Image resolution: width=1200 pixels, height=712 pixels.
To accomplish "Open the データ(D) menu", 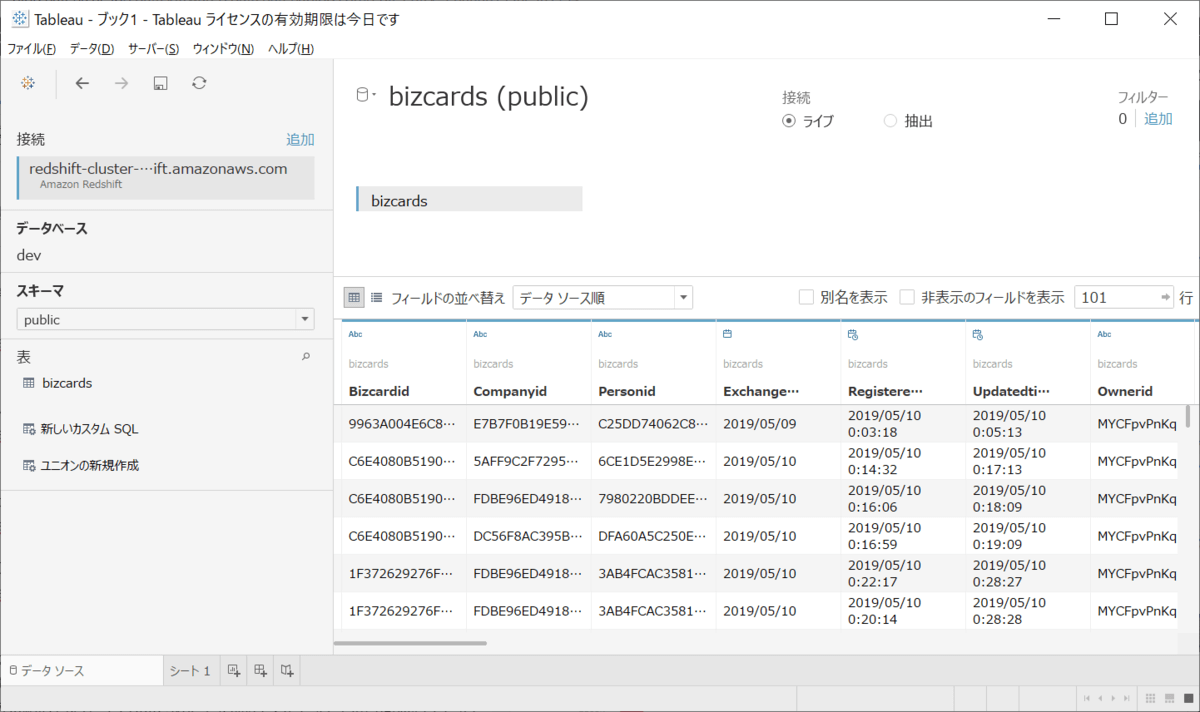I will (x=92, y=49).
